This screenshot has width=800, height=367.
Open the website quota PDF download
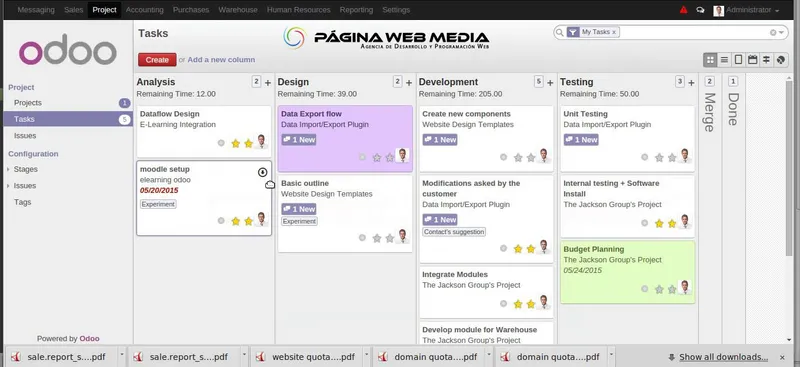pos(306,357)
